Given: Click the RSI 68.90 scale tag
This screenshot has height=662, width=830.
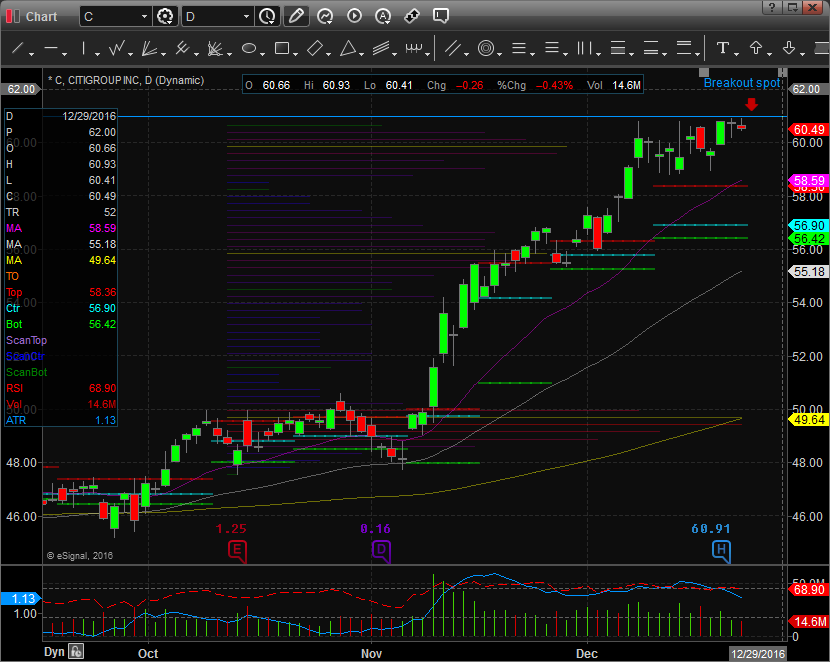Looking at the screenshot, I should (x=808, y=590).
